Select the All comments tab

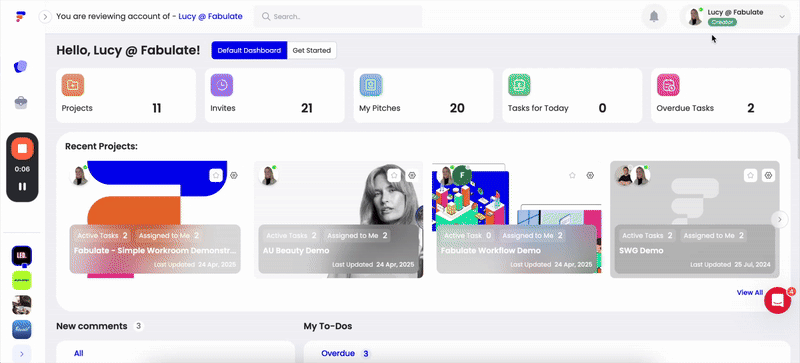click(x=79, y=353)
